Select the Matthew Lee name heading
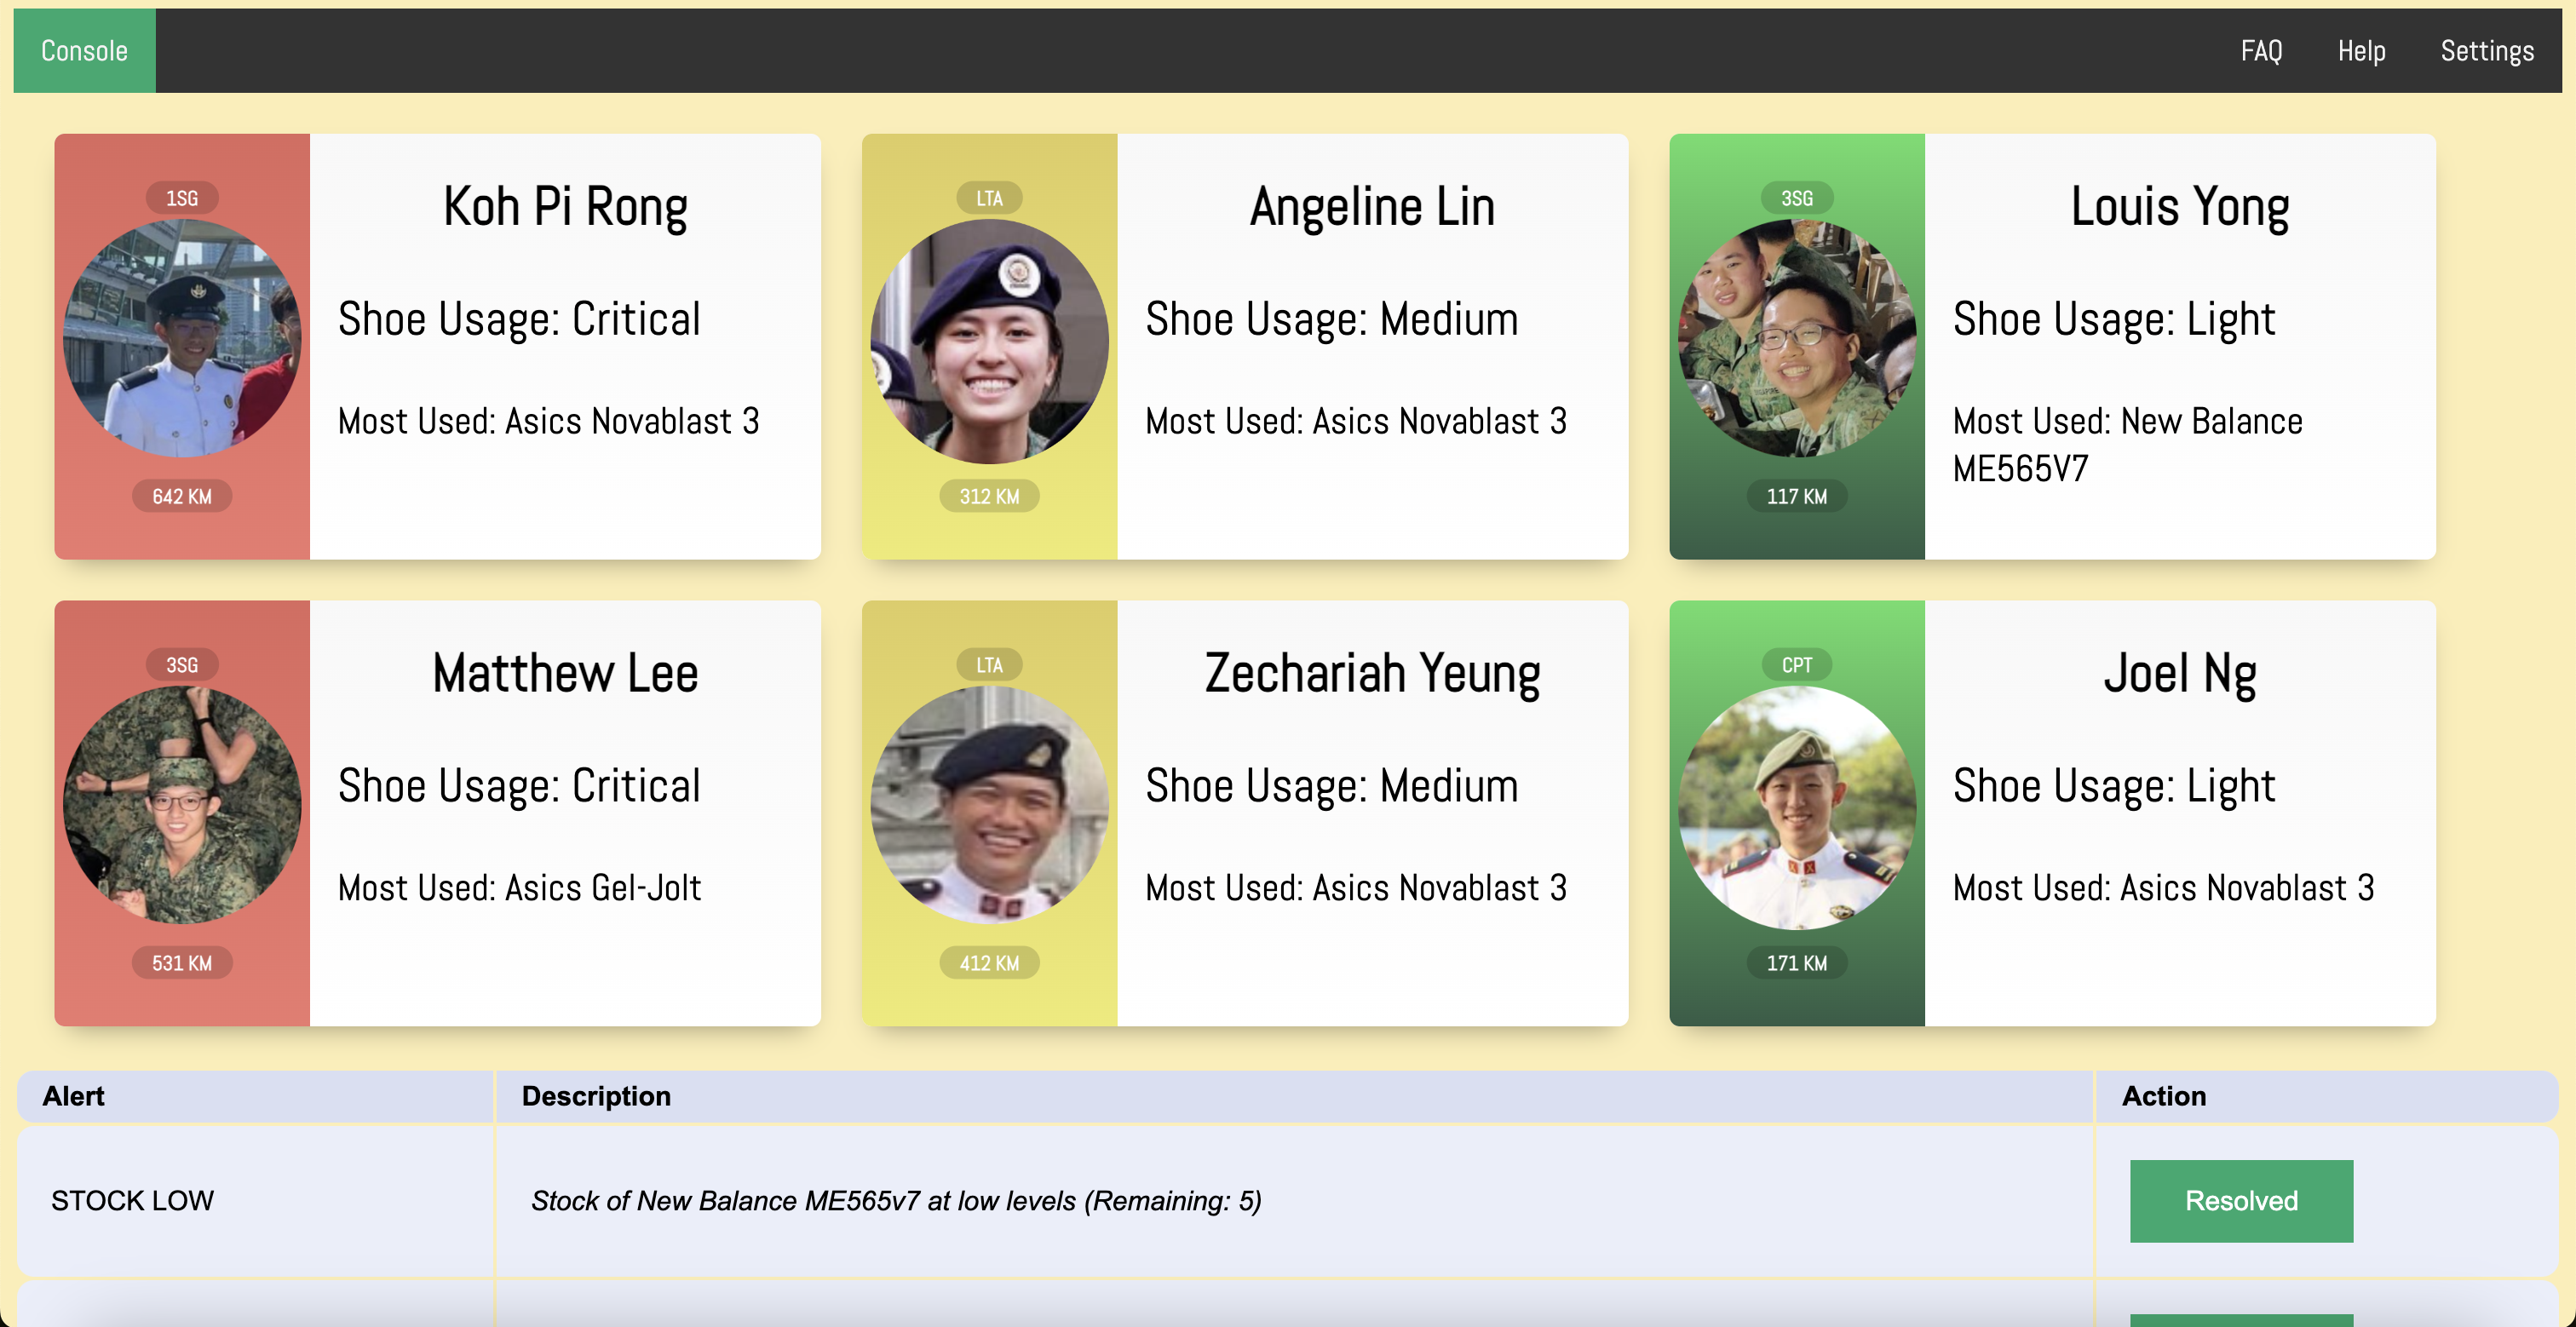Image resolution: width=2576 pixels, height=1327 pixels. tap(565, 673)
